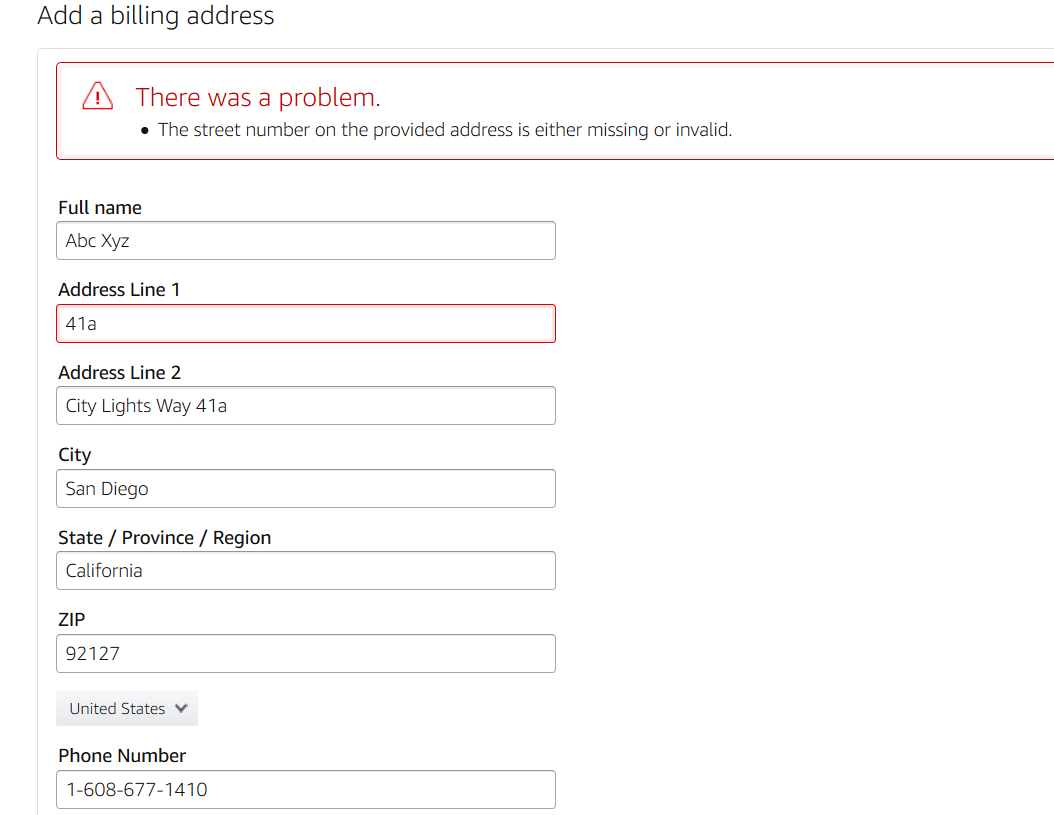The height and width of the screenshot is (815, 1054).
Task: Focus the ZIP field showing 92127
Action: 306,654
